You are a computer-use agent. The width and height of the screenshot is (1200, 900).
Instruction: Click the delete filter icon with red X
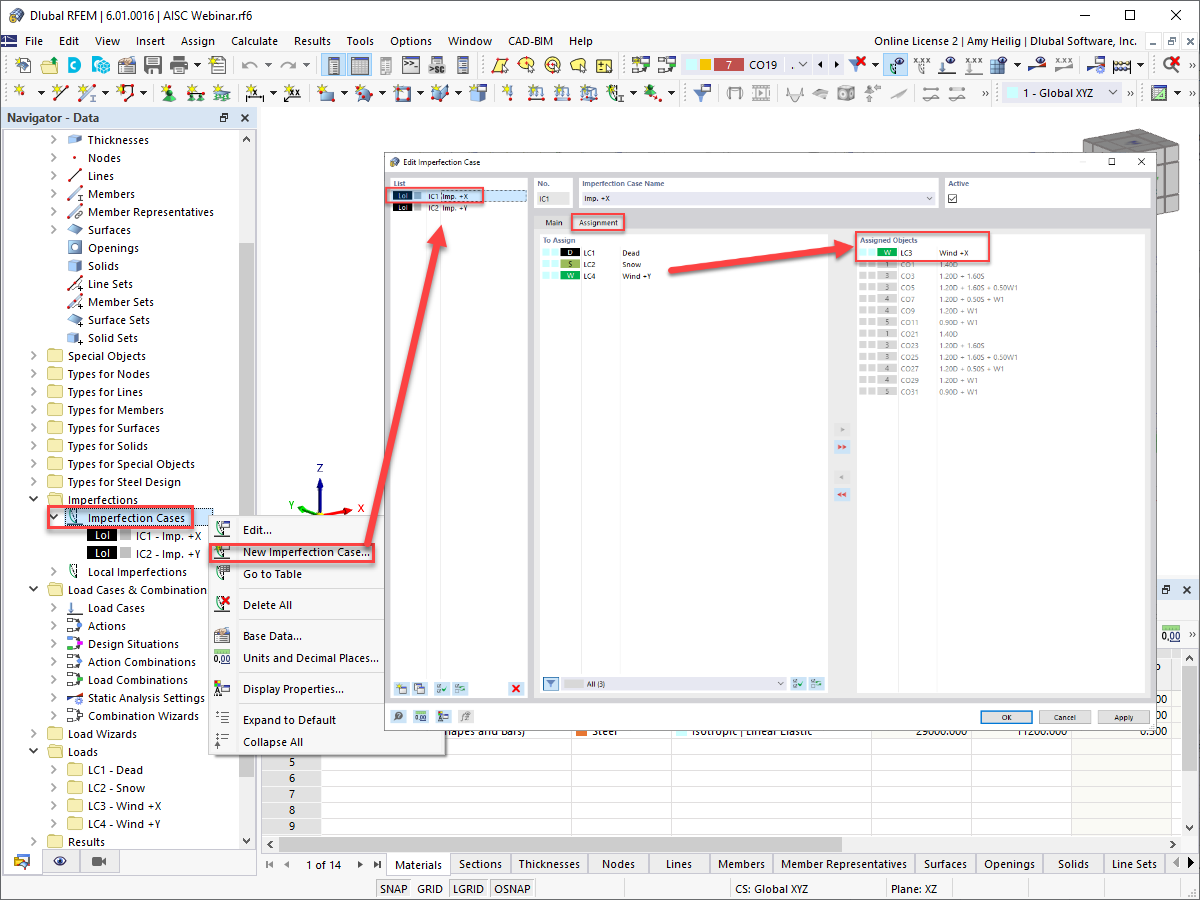coord(857,65)
